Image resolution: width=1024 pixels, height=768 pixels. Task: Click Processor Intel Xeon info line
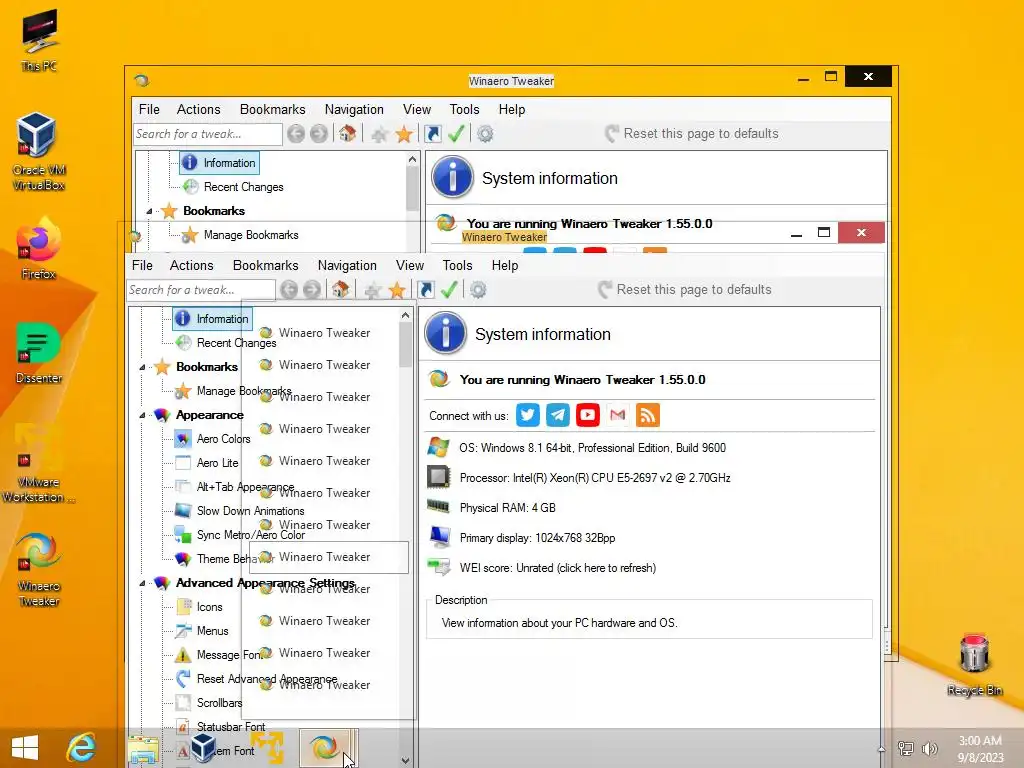595,478
